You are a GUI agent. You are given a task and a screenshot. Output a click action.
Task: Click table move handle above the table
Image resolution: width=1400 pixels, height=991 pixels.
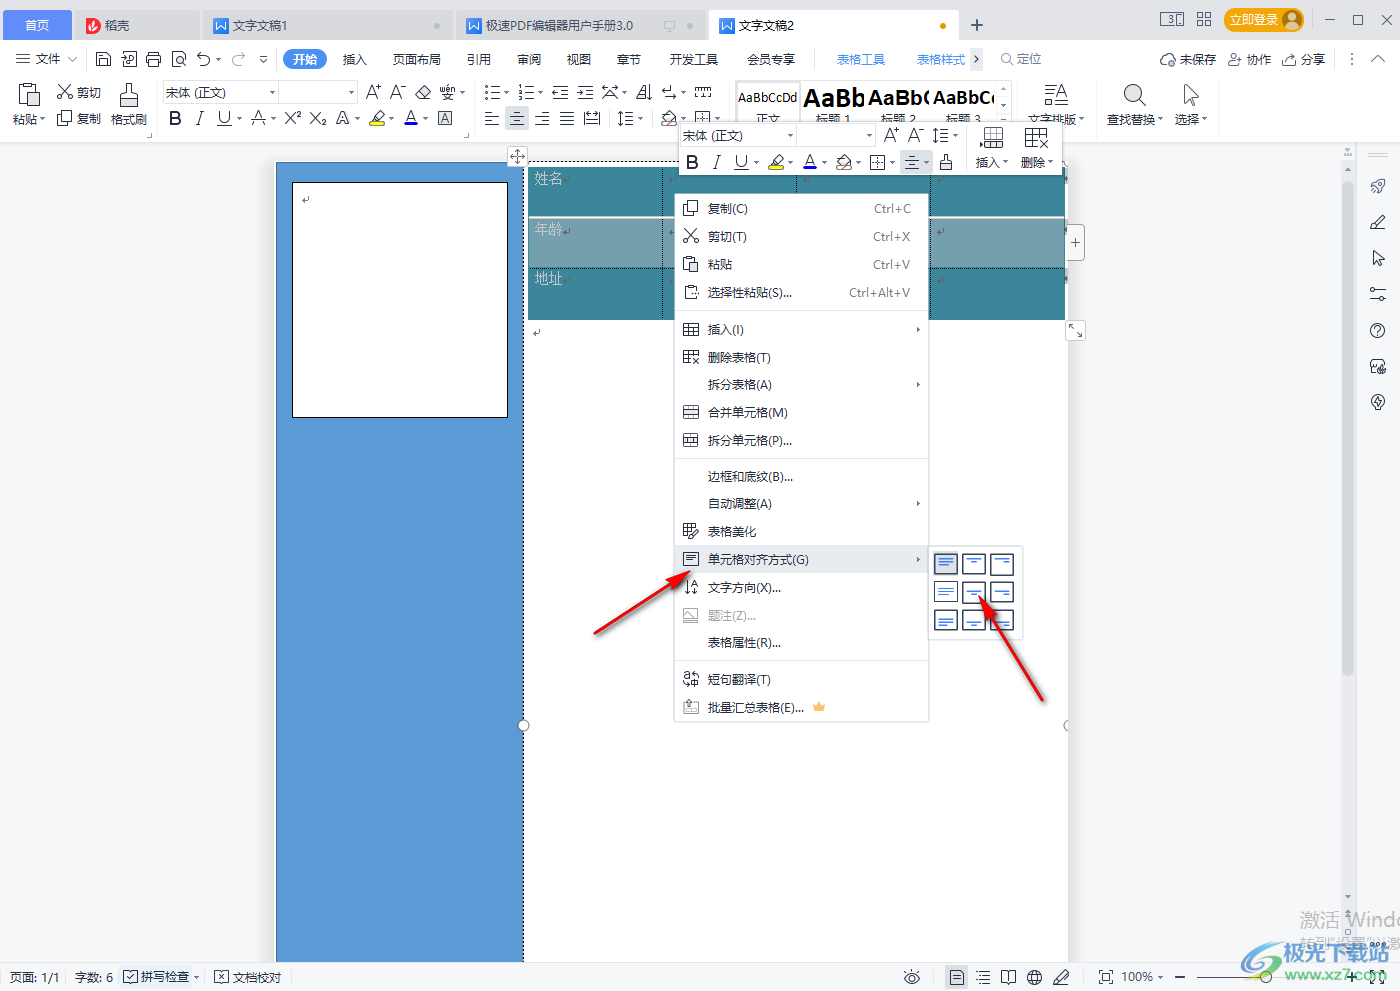(517, 156)
